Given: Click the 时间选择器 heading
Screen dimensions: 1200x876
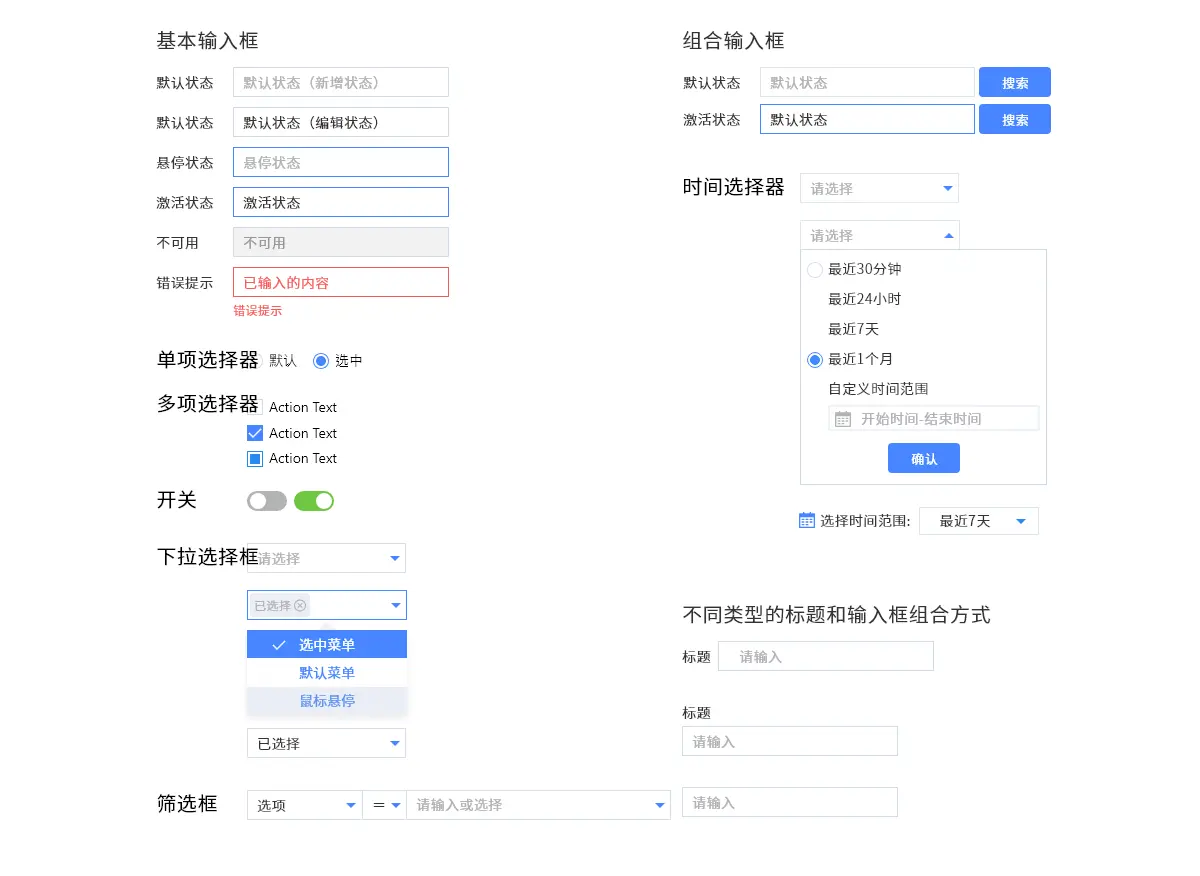Looking at the screenshot, I should (734, 187).
